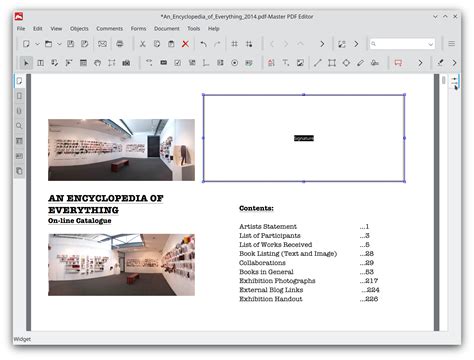The width and height of the screenshot is (474, 360).
Task: Go to the previous page arrow
Action: 272,44
